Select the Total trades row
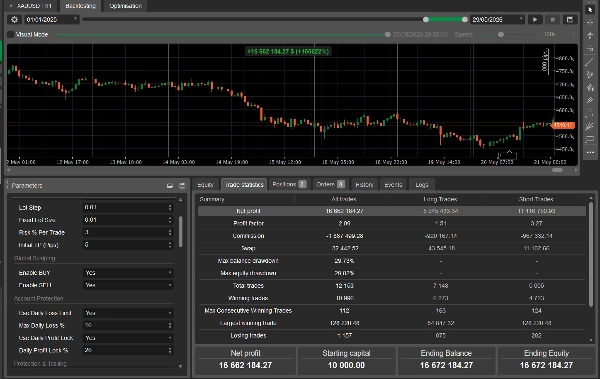The width and height of the screenshot is (600, 379). tap(392, 286)
